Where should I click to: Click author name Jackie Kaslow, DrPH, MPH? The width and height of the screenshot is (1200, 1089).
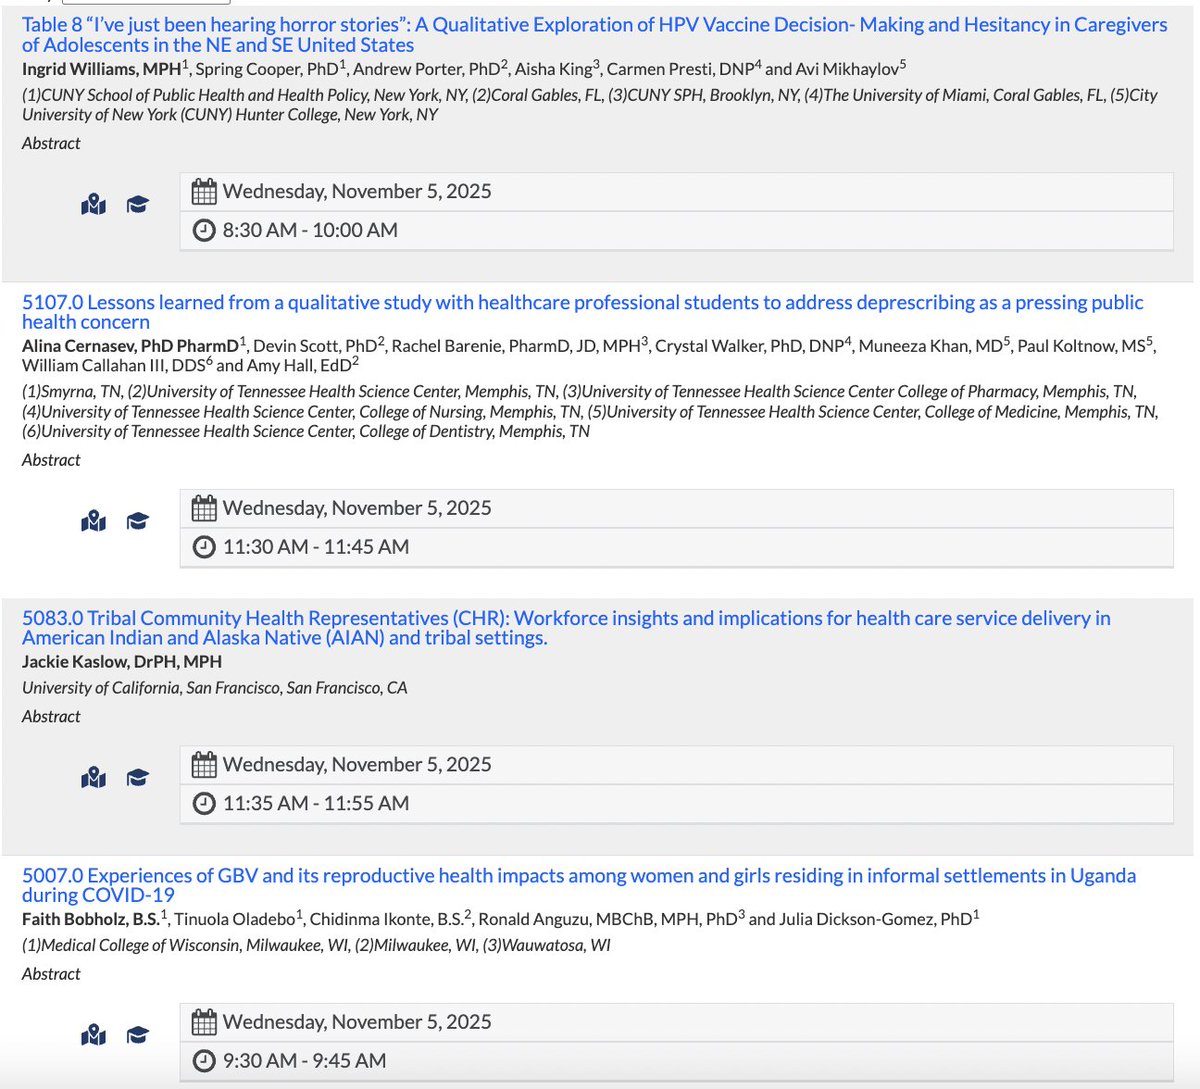pos(122,662)
